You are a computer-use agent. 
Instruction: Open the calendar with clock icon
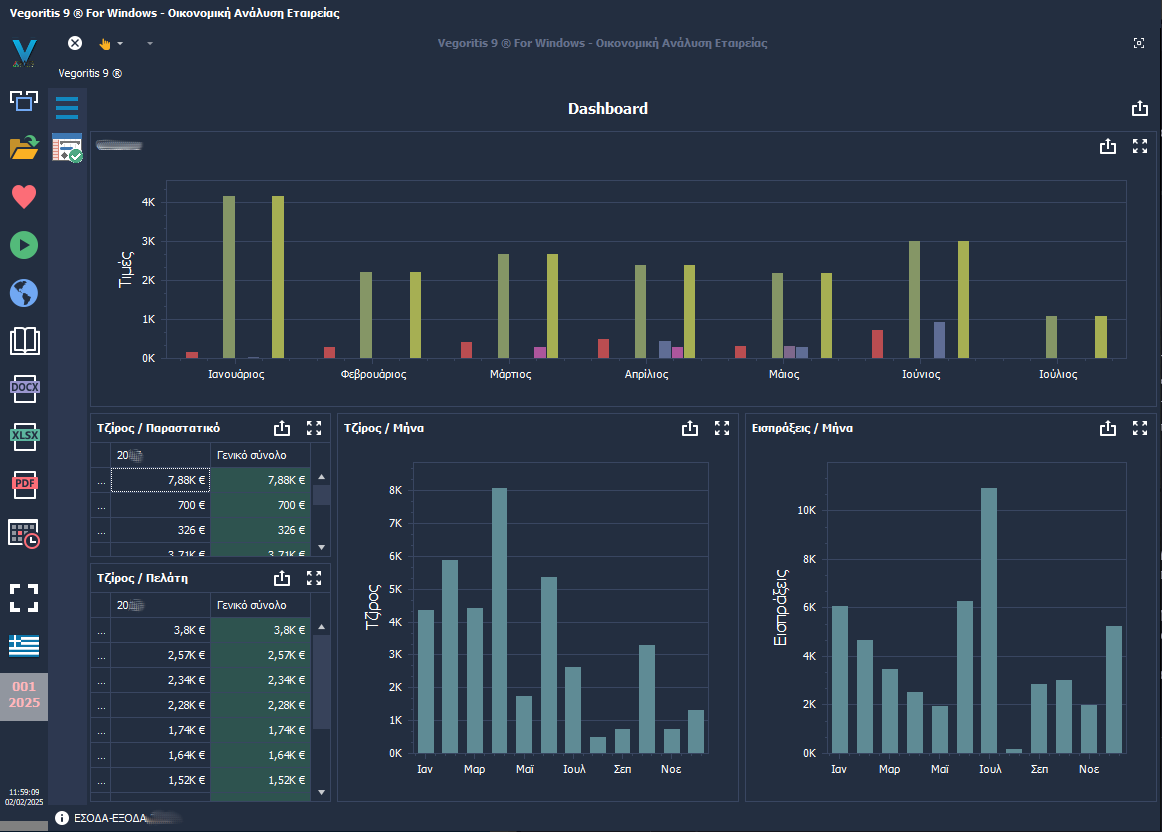(x=24, y=534)
